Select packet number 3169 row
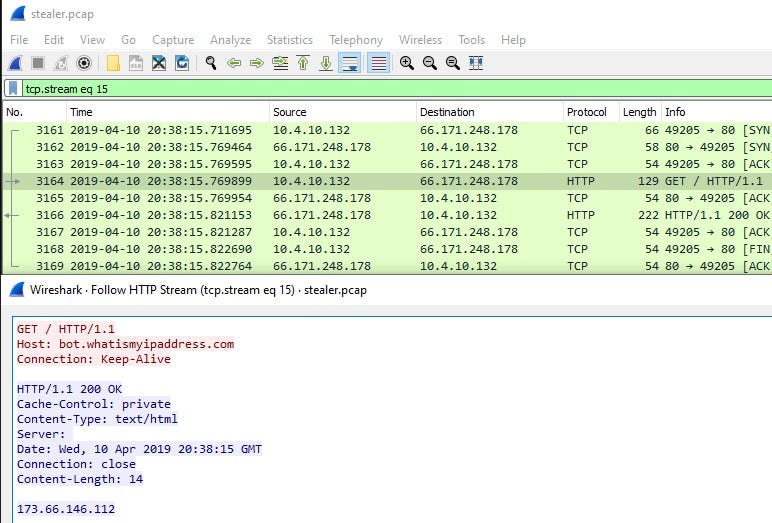 [388, 266]
